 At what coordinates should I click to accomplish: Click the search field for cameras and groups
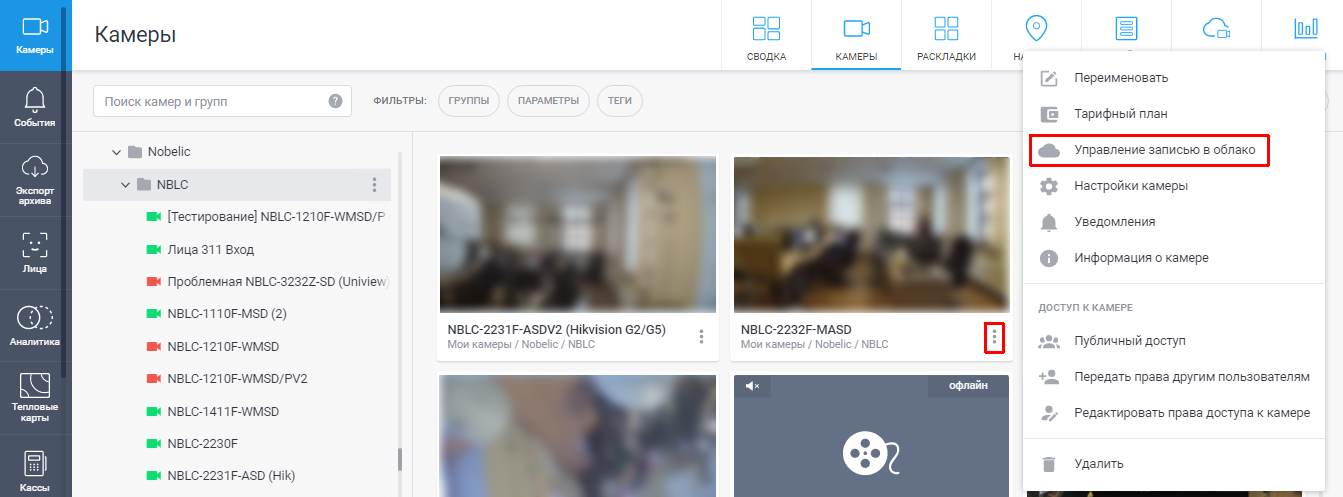pyautogui.click(x=222, y=101)
